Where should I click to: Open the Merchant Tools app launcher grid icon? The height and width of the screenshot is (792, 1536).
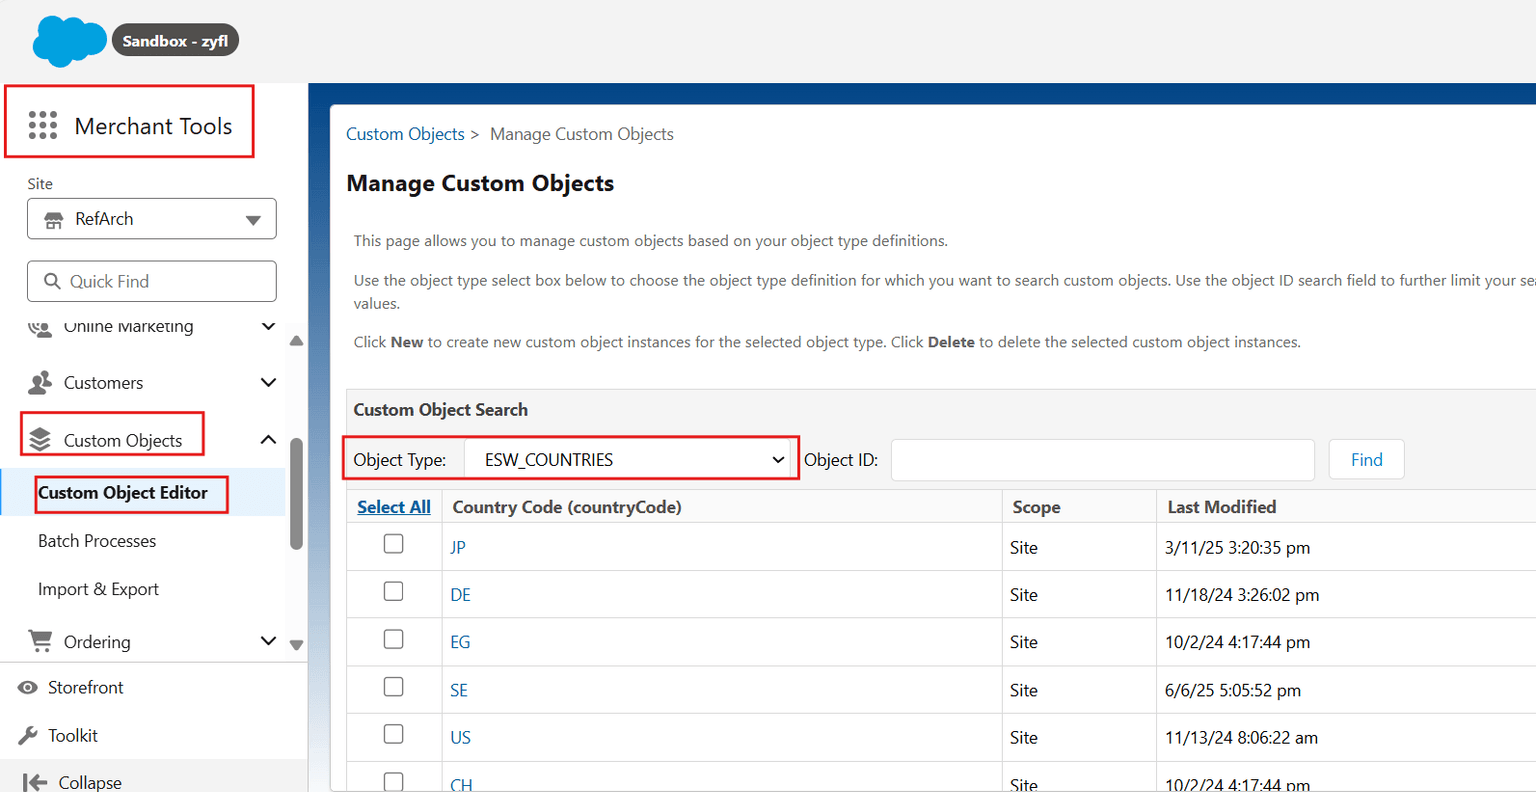coord(43,125)
